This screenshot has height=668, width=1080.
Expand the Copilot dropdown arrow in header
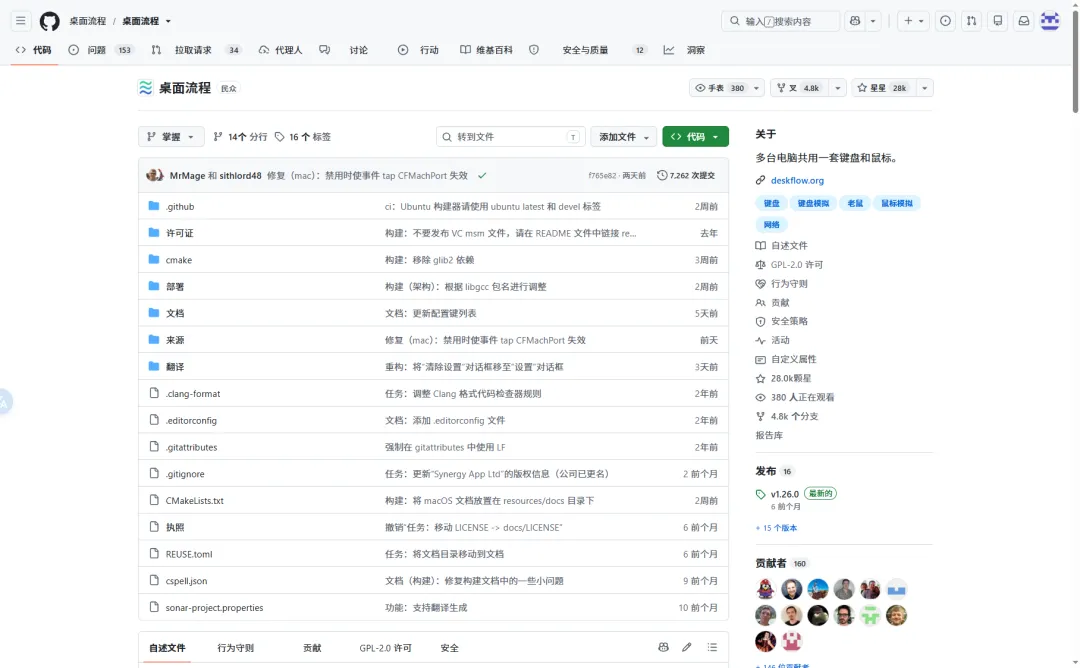[873, 21]
